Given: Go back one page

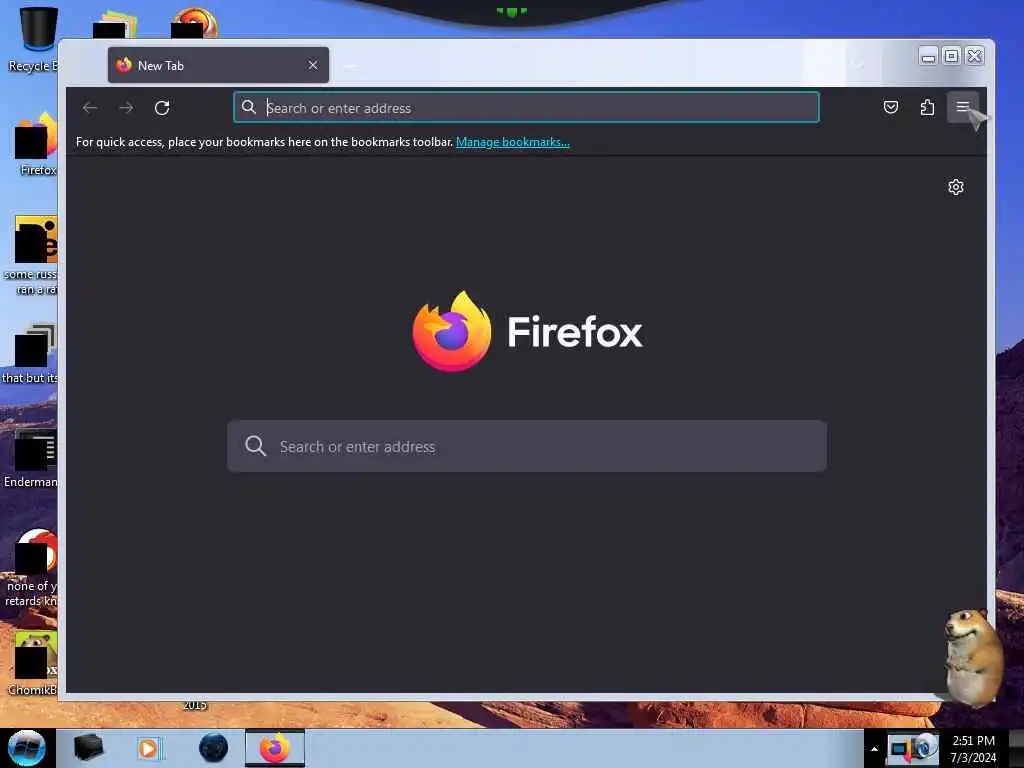Looking at the screenshot, I should 90,108.
